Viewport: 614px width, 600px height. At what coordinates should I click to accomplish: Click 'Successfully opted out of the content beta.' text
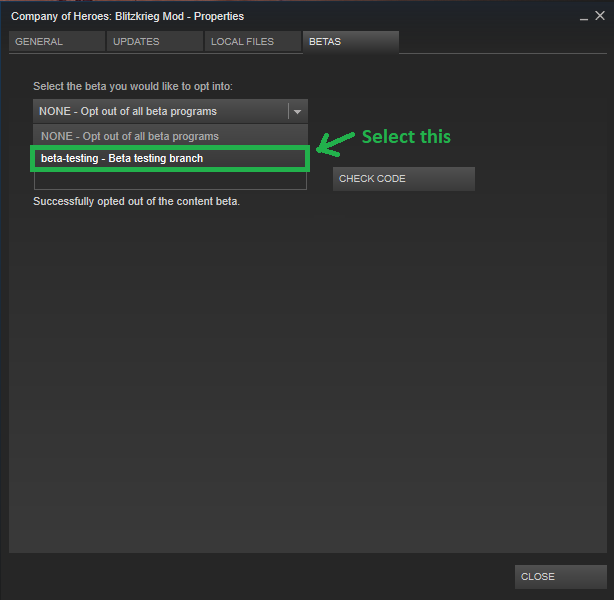point(136,201)
